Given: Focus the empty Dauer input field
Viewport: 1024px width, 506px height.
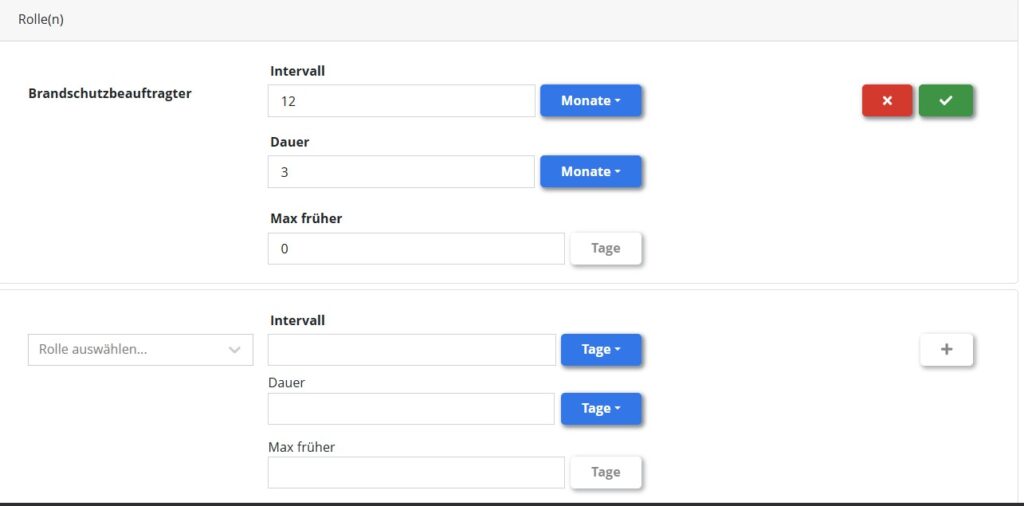Looking at the screenshot, I should pyautogui.click(x=411, y=409).
